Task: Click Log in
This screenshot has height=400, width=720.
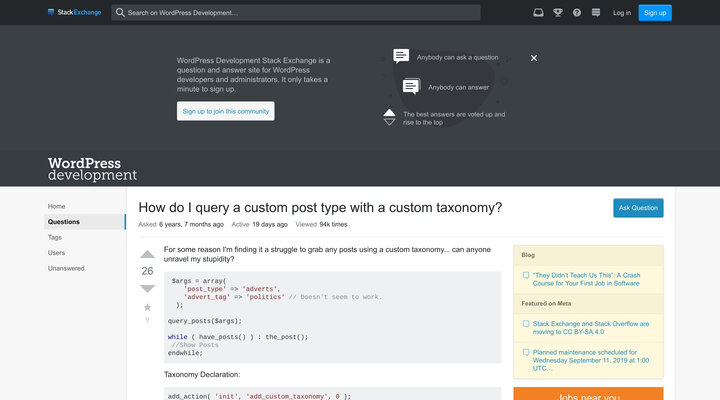Action: [x=622, y=13]
